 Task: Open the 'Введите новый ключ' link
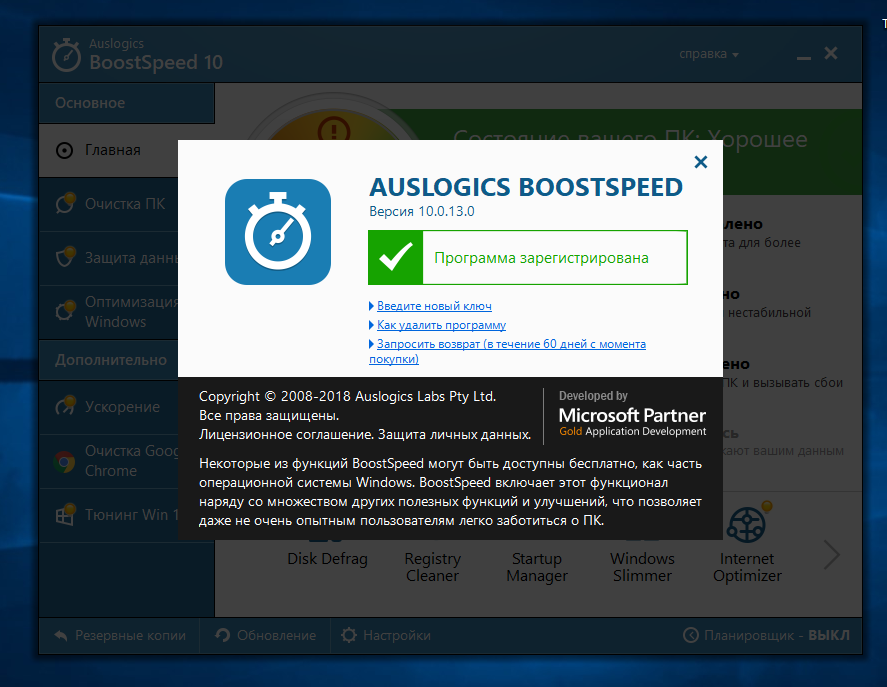pos(434,306)
